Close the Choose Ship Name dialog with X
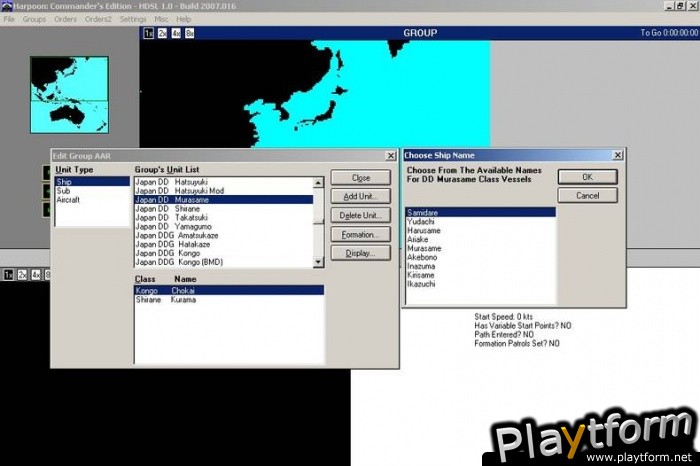This screenshot has width=700, height=466. (617, 155)
